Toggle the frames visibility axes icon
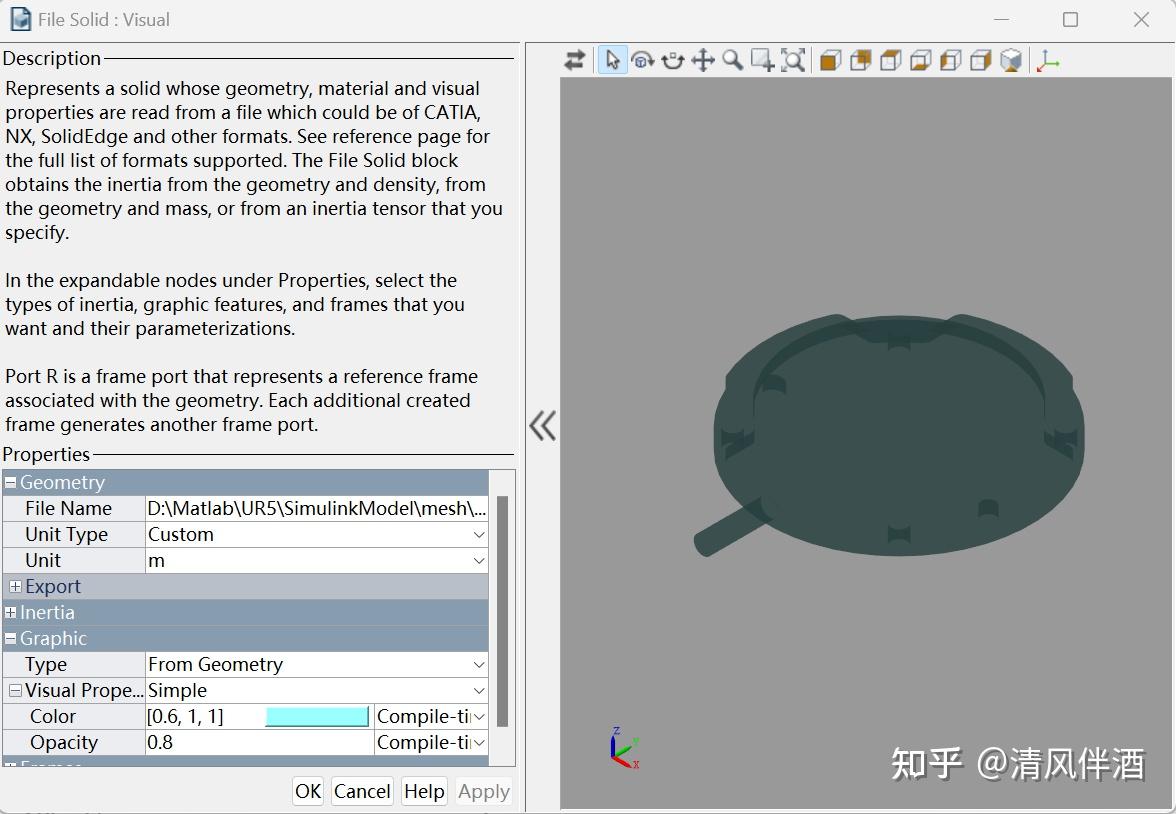Image resolution: width=1176 pixels, height=814 pixels. point(1048,60)
